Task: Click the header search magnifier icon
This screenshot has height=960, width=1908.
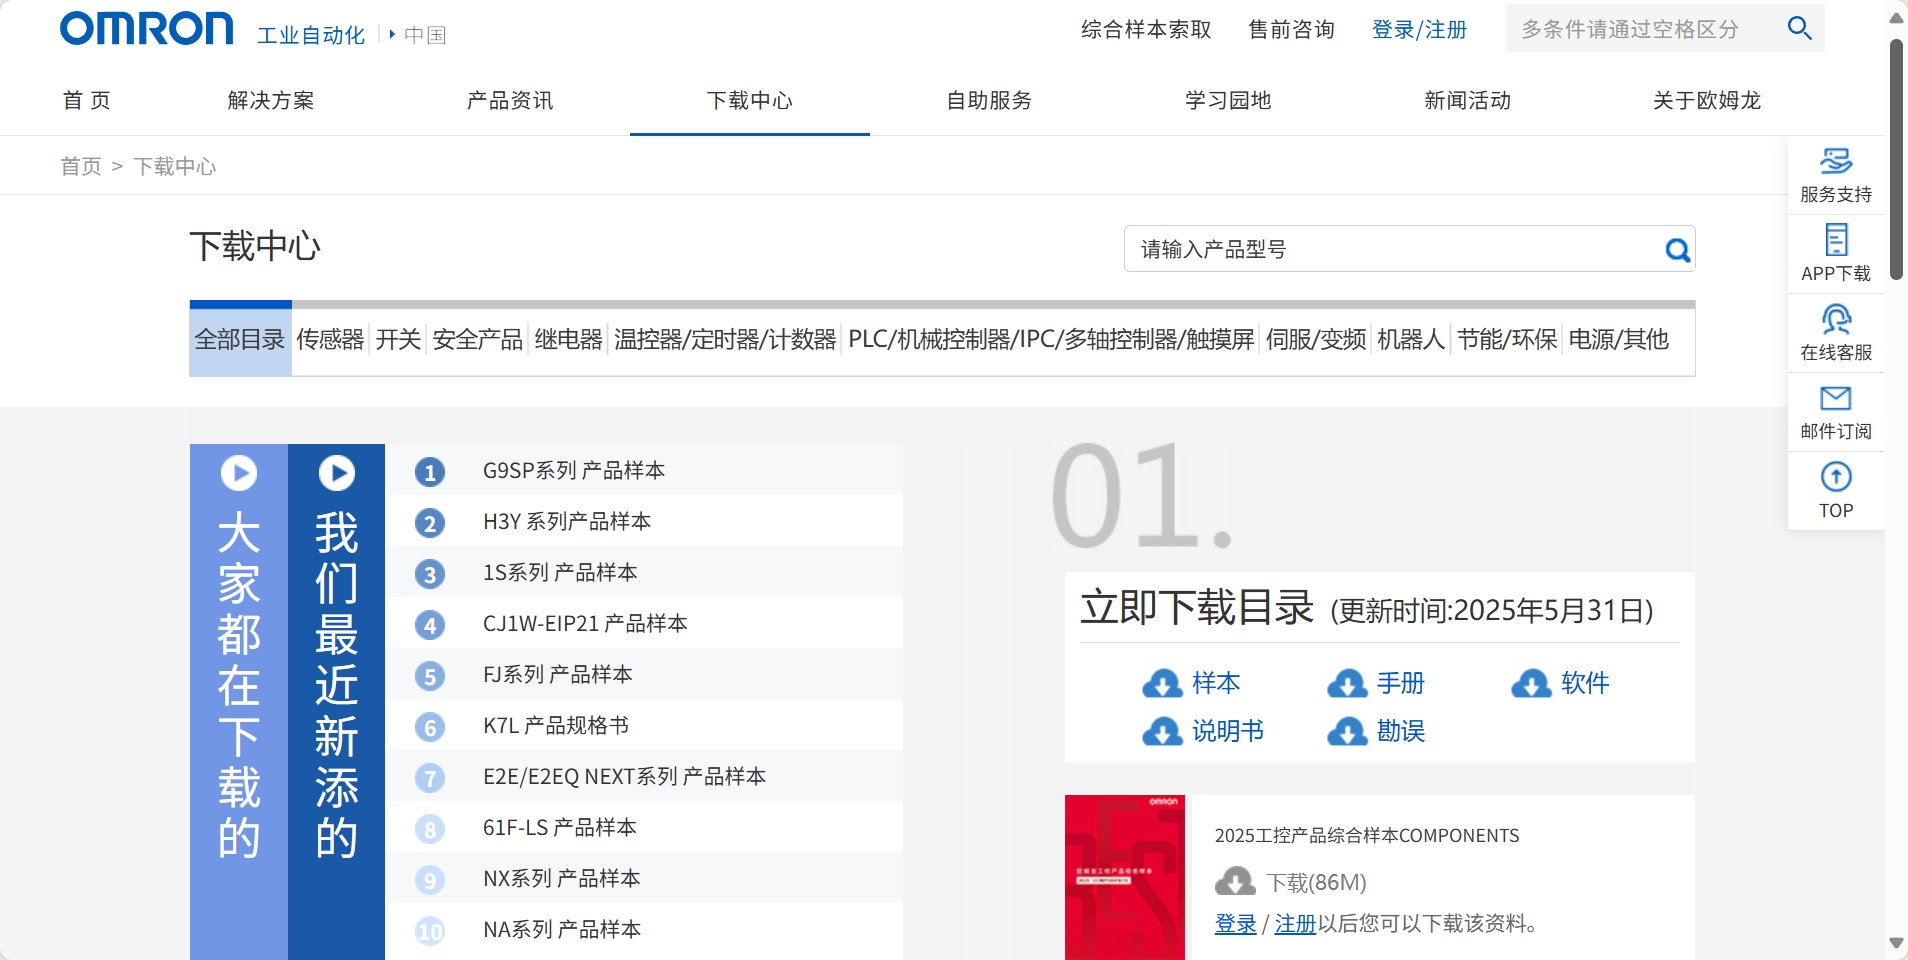Action: (1799, 28)
